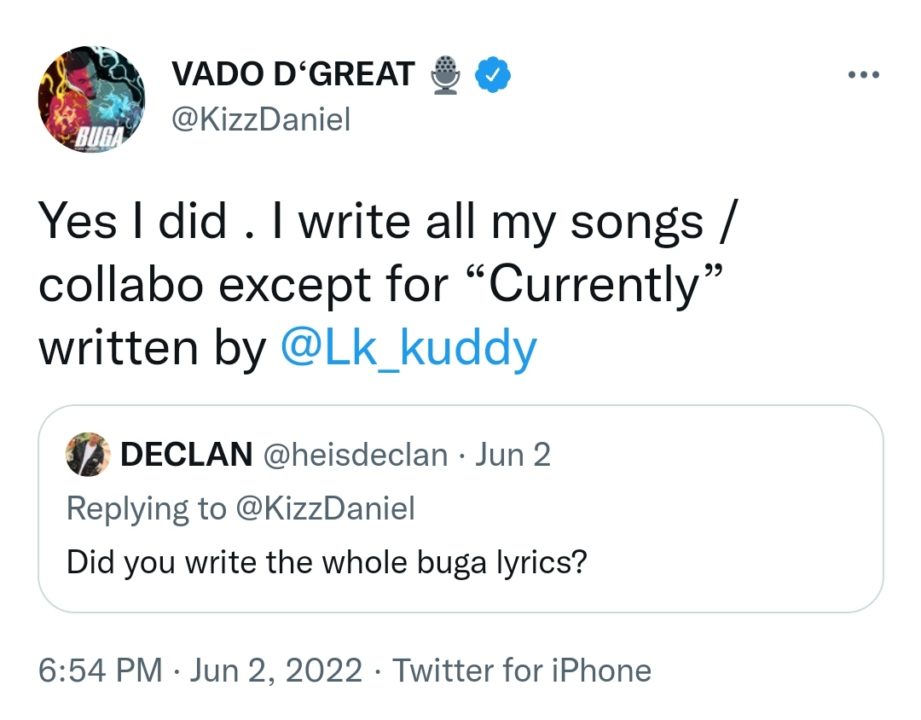
Task: Click the 6:54 PM timestamp
Action: (x=100, y=669)
